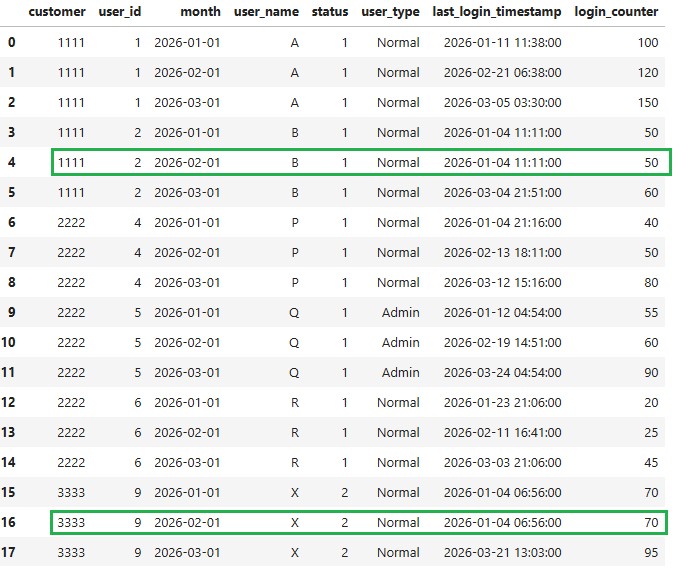Viewport: 686px width, 568px height.
Task: Select login counter value 150
Action: 648,102
